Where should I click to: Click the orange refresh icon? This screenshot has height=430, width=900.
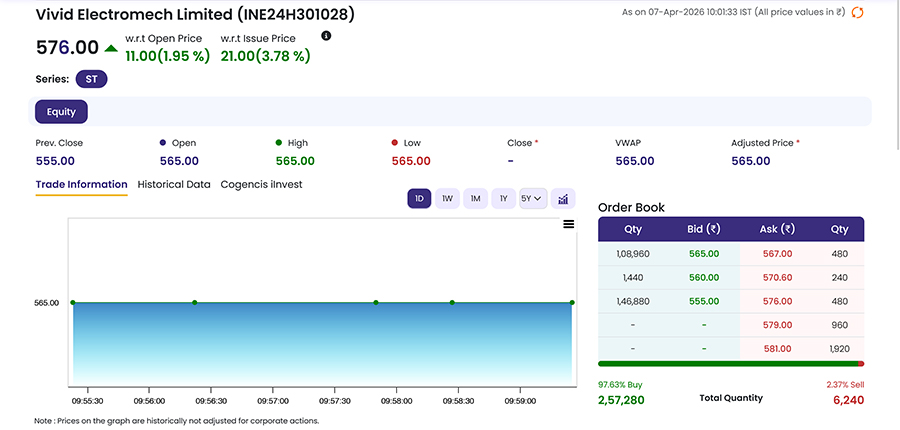point(858,12)
